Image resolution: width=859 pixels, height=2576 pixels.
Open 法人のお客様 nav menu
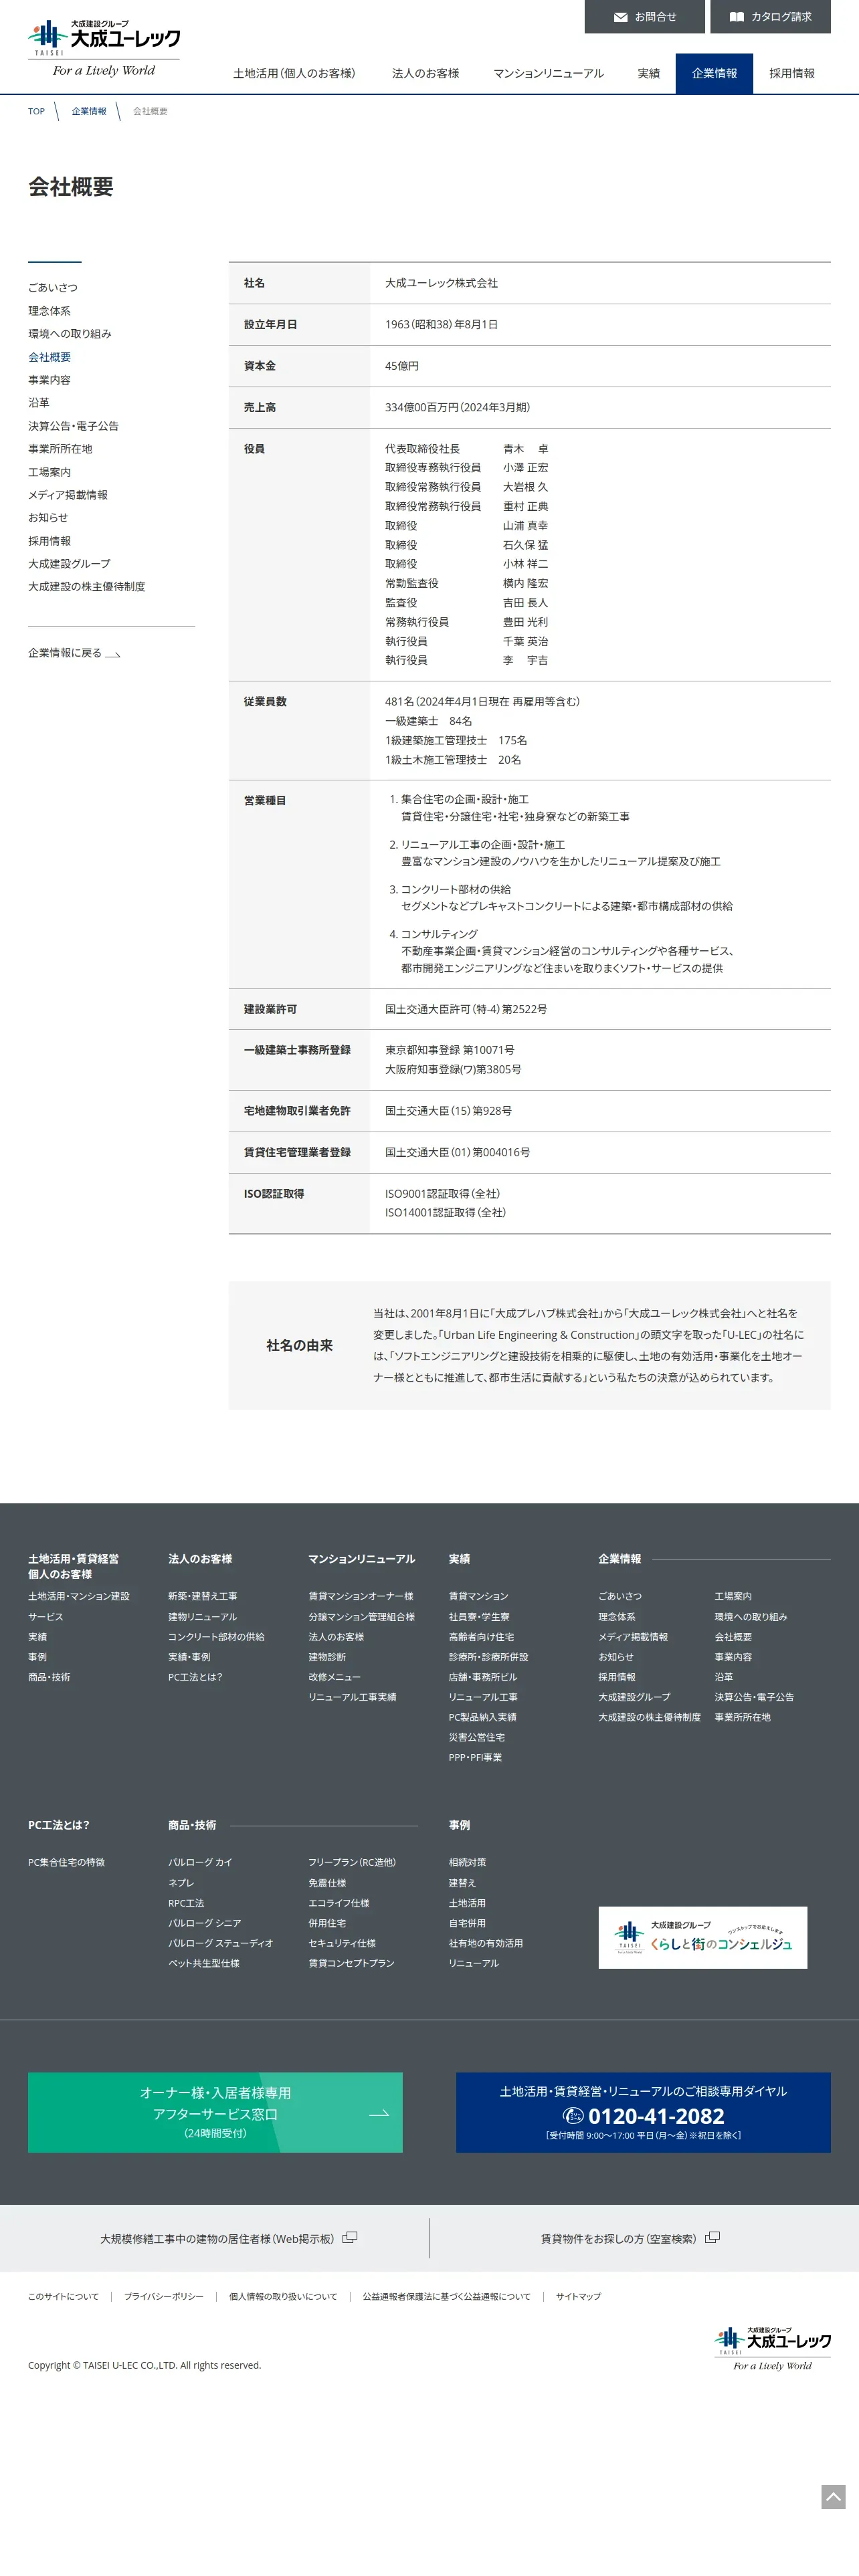pyautogui.click(x=425, y=74)
